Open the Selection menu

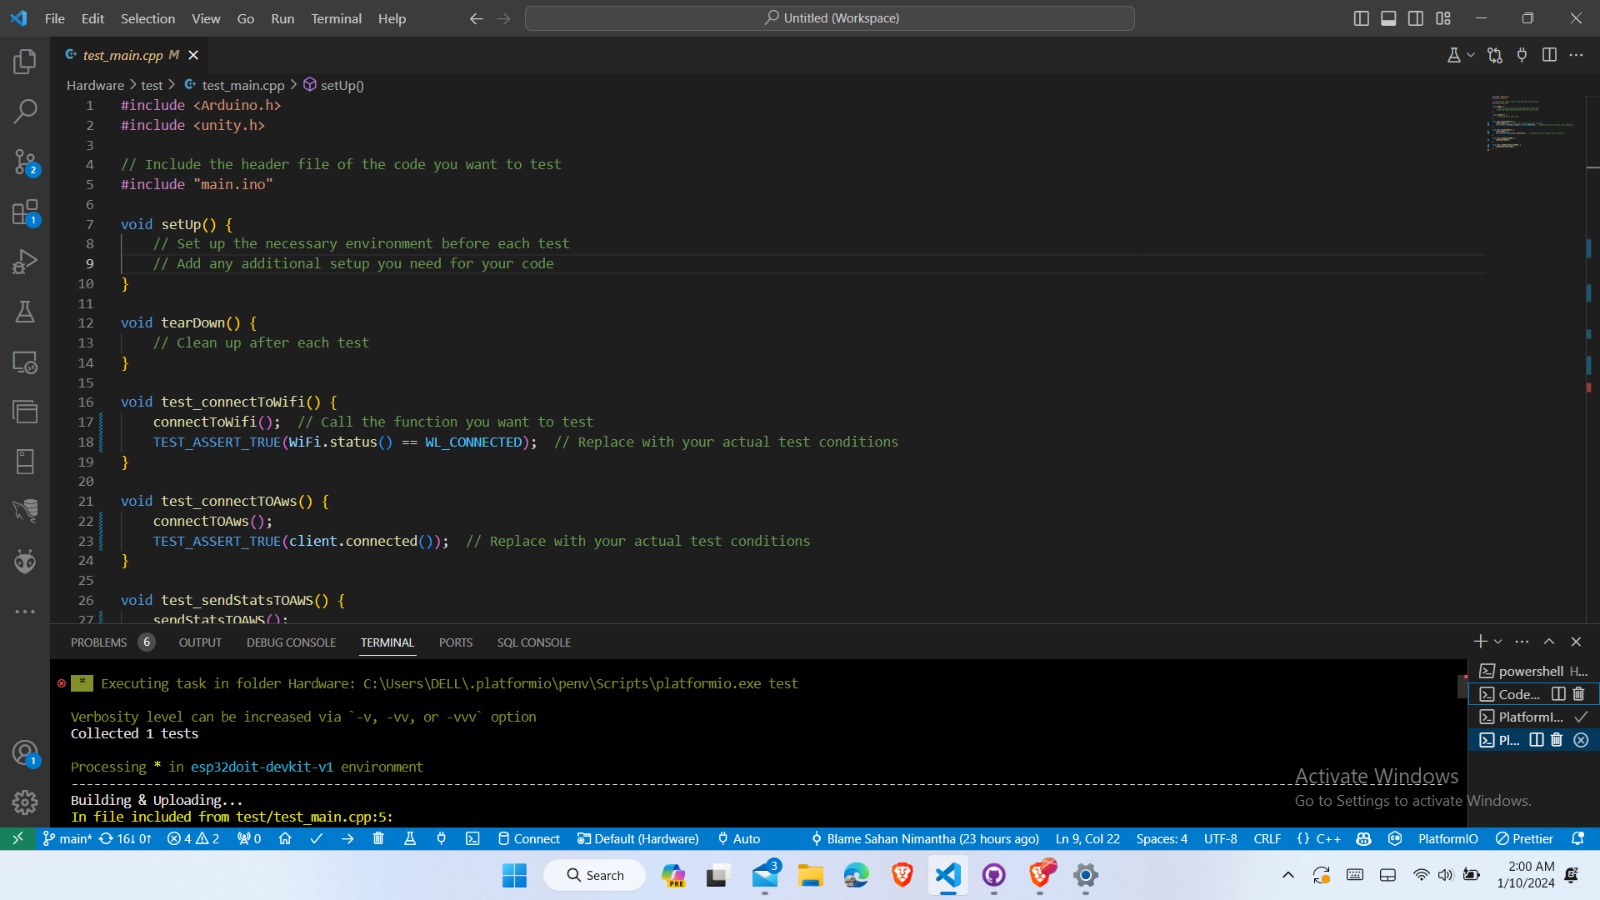(x=148, y=18)
